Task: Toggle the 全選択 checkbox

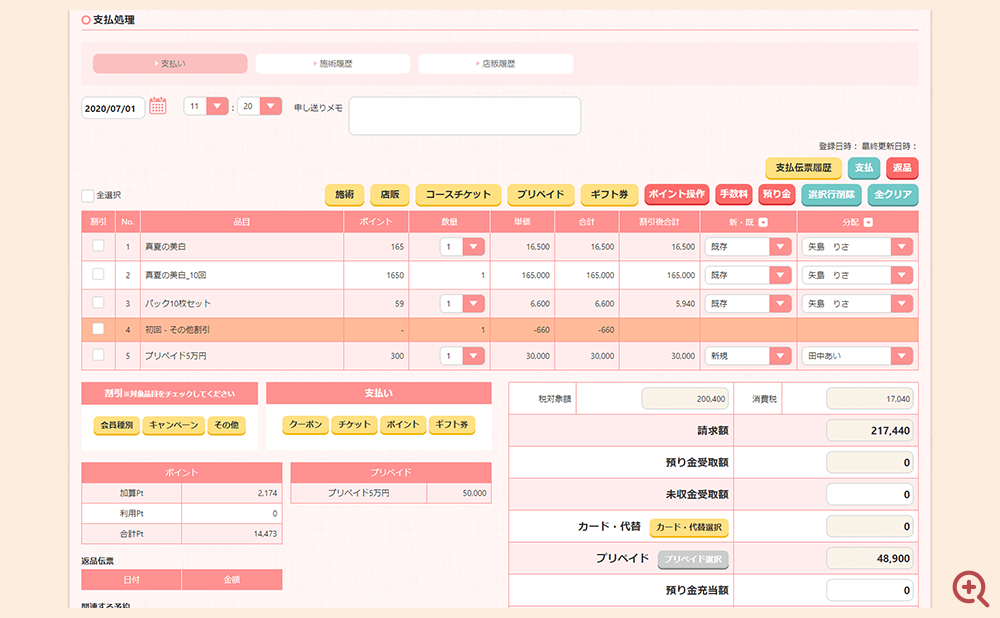Action: [x=88, y=195]
